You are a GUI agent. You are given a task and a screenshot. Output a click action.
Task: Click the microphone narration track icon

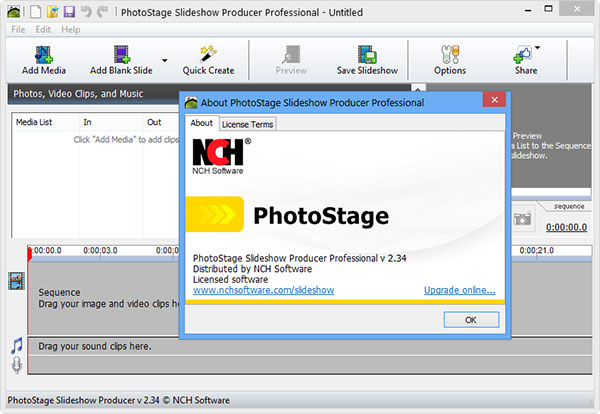point(16,365)
